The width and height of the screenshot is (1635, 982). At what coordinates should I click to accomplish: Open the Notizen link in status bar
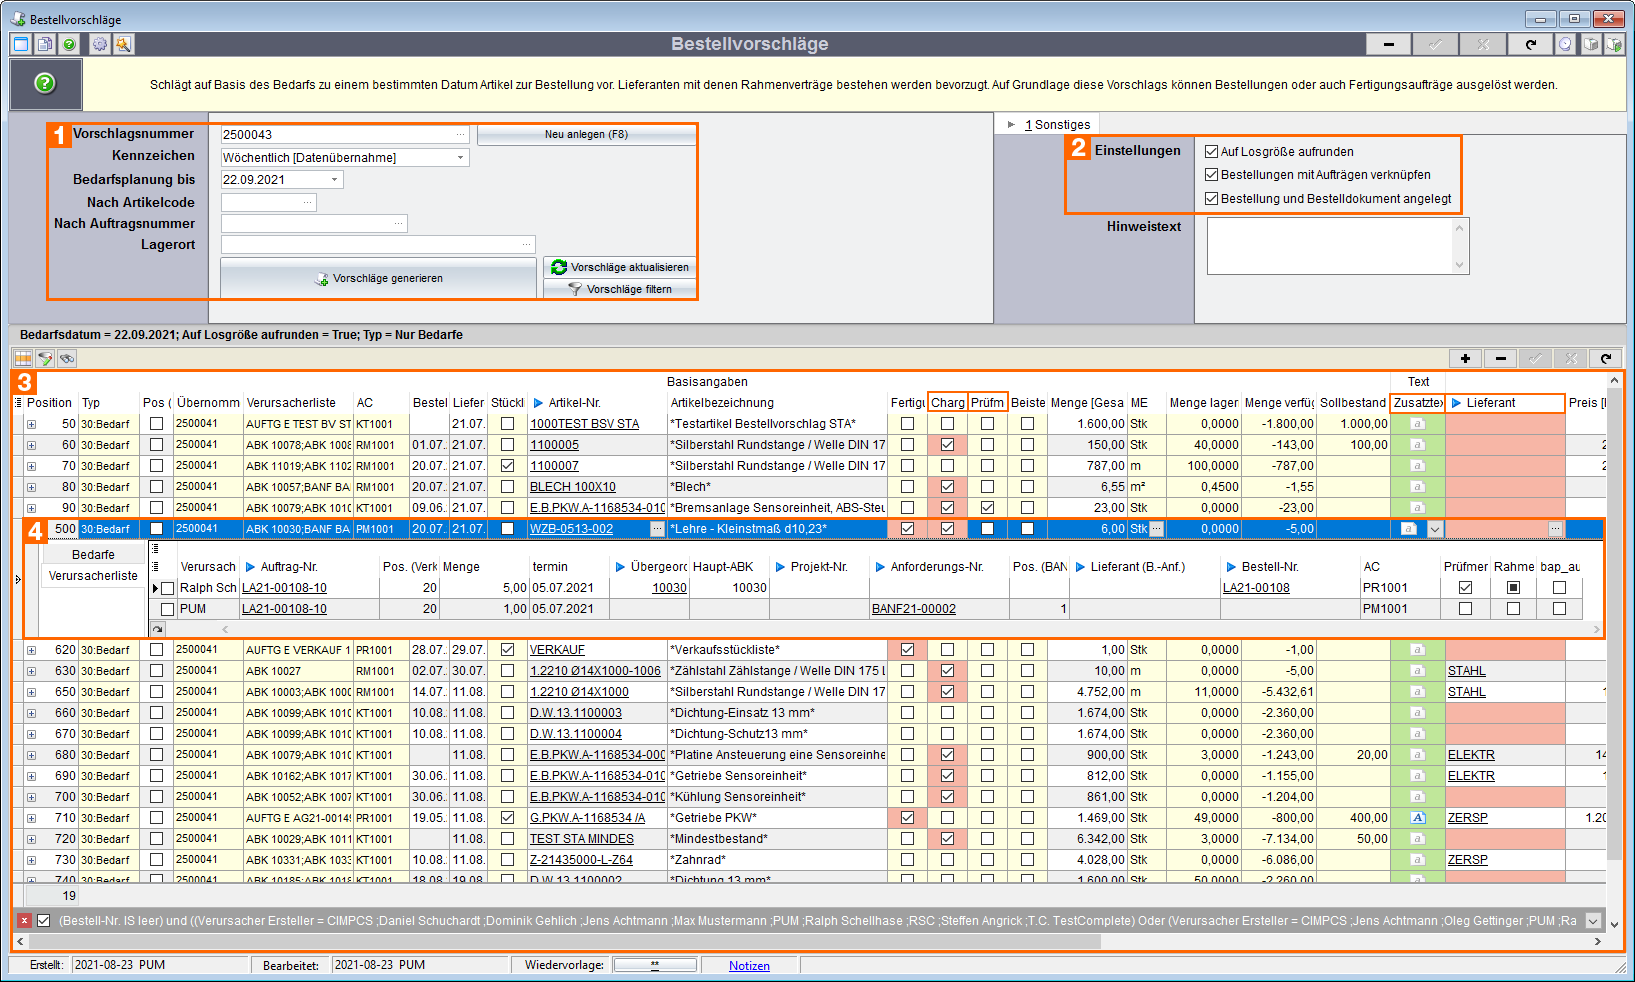(x=749, y=966)
